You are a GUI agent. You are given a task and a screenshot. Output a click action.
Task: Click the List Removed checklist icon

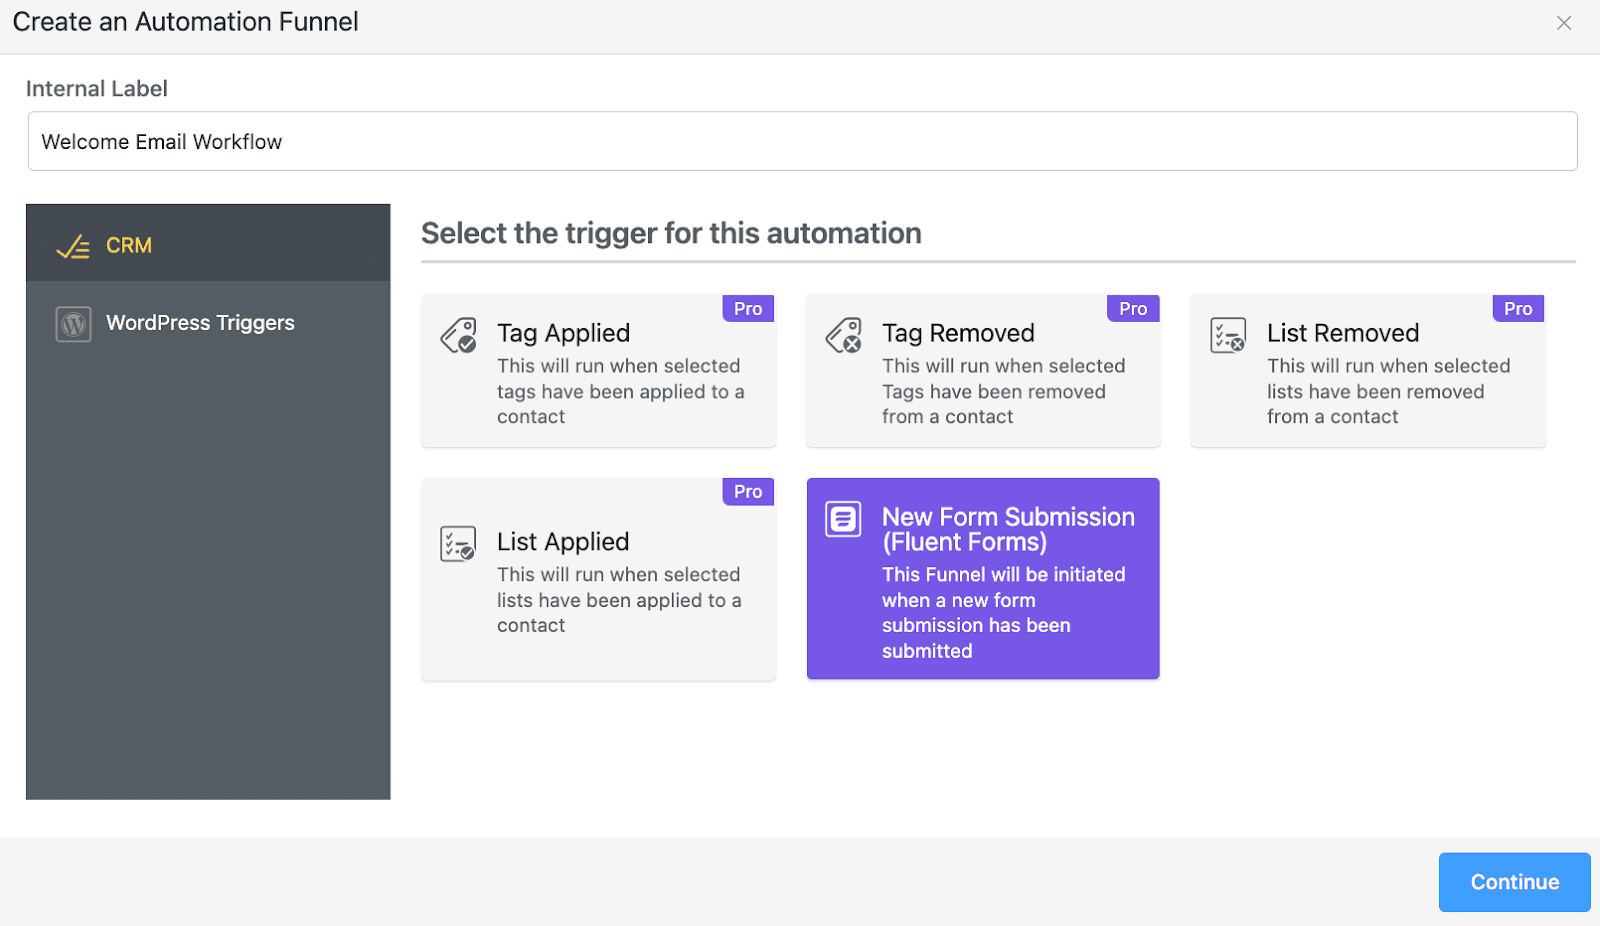tap(1228, 336)
